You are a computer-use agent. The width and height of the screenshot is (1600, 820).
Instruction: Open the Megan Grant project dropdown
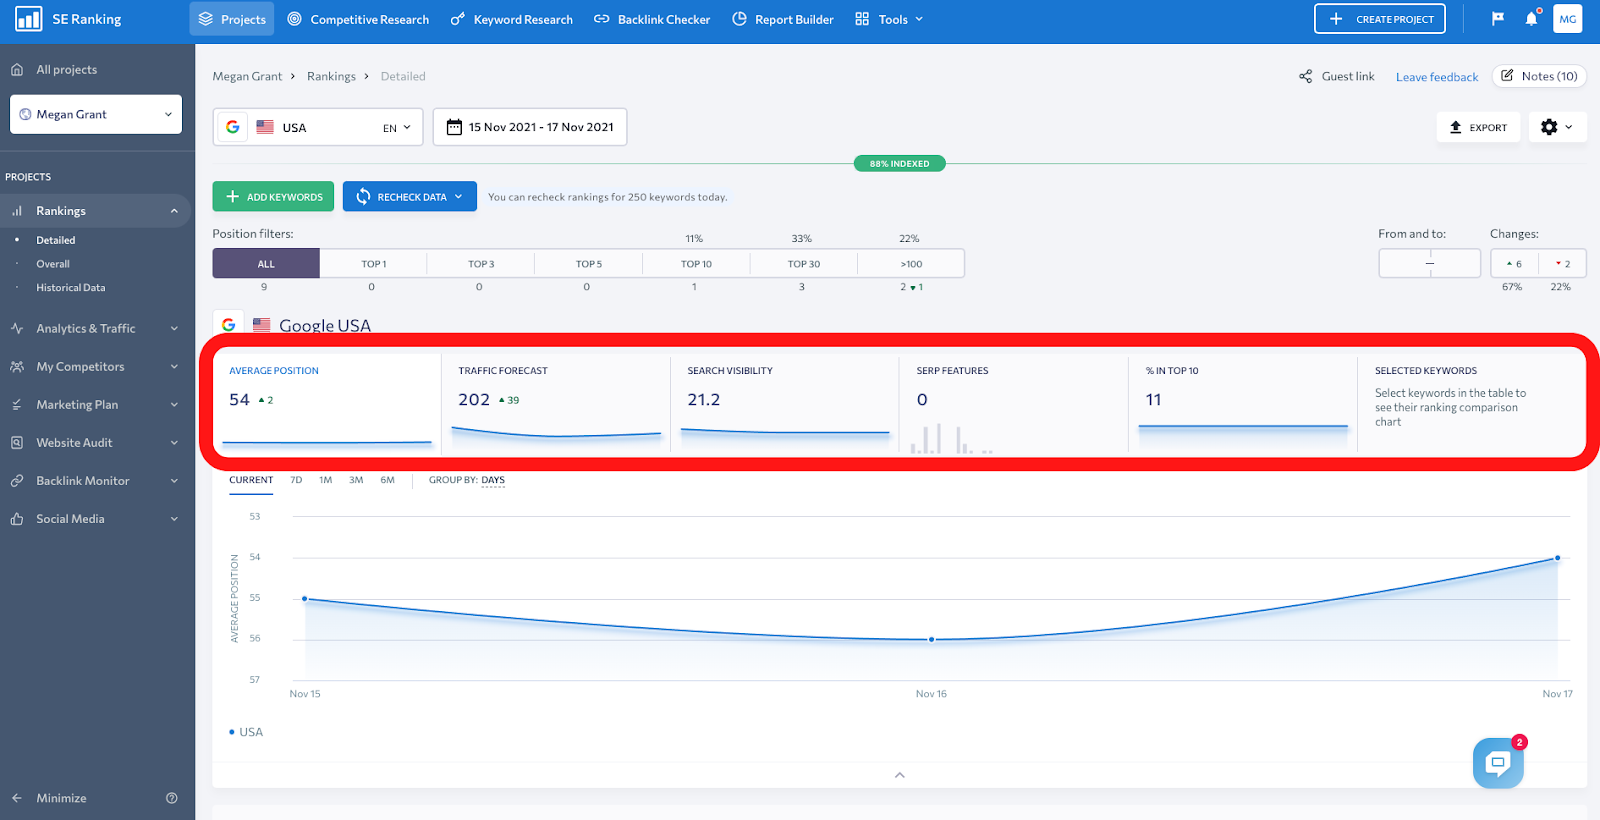coord(96,114)
